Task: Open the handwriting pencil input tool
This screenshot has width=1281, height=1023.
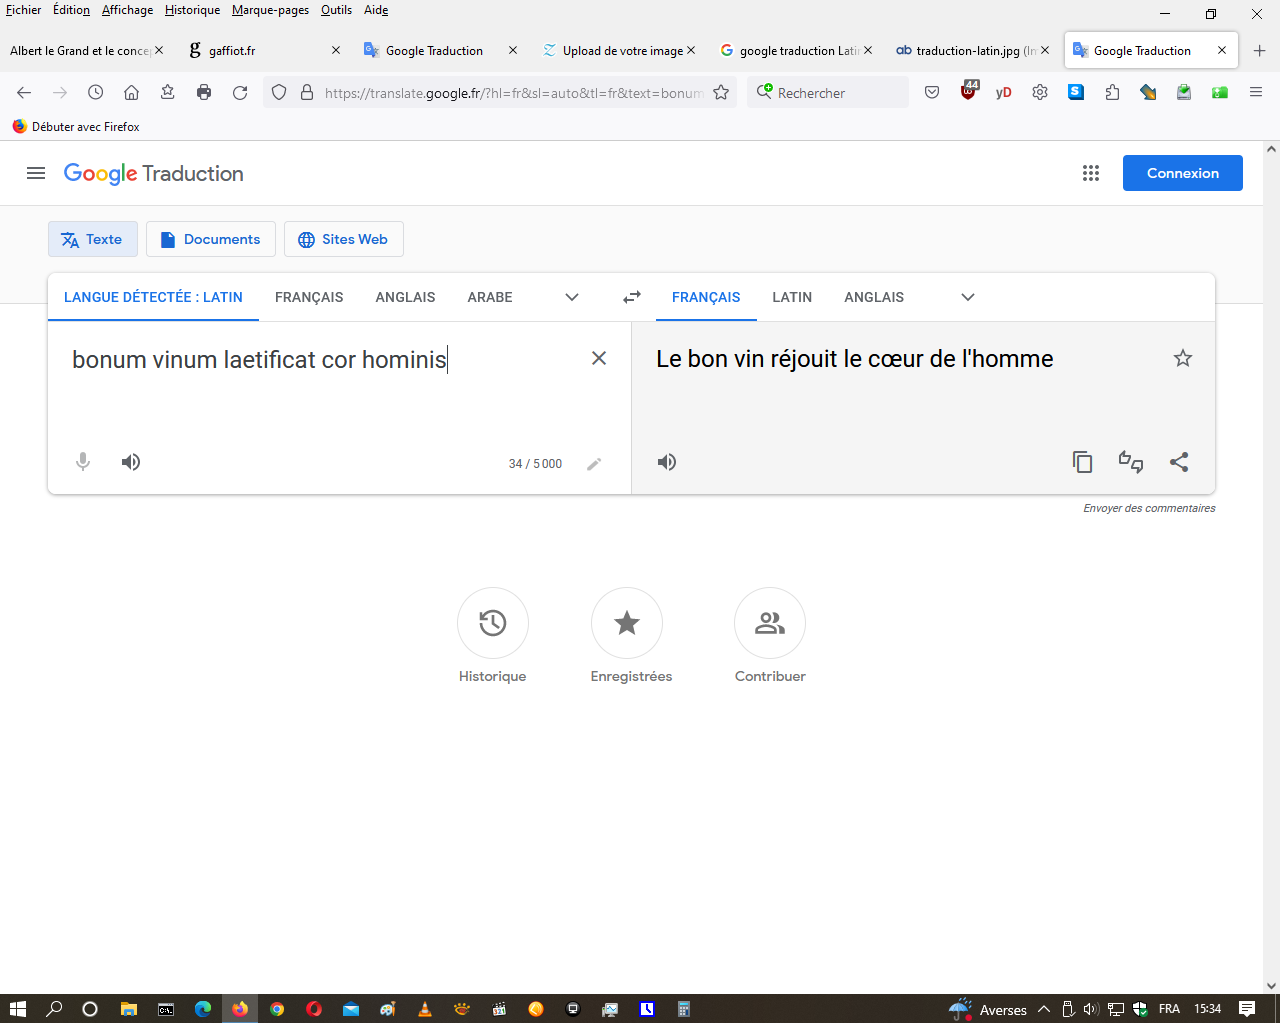Action: pos(594,464)
